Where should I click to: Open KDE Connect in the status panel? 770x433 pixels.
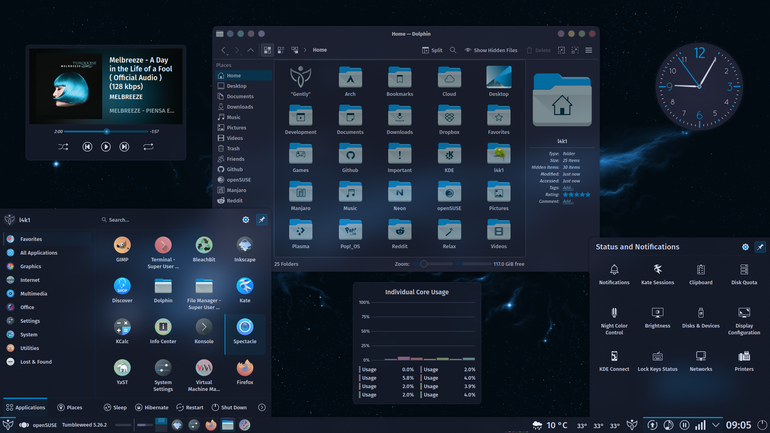point(614,361)
